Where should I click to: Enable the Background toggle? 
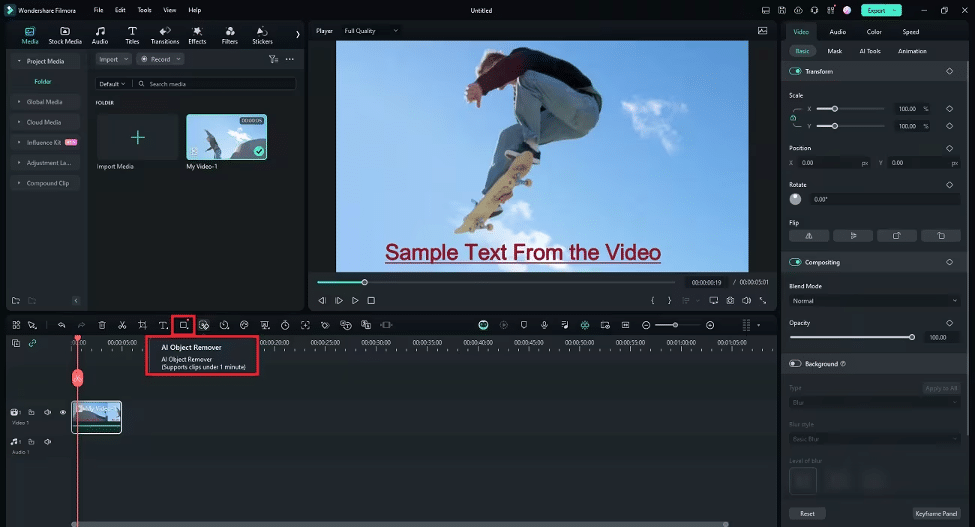click(x=796, y=364)
